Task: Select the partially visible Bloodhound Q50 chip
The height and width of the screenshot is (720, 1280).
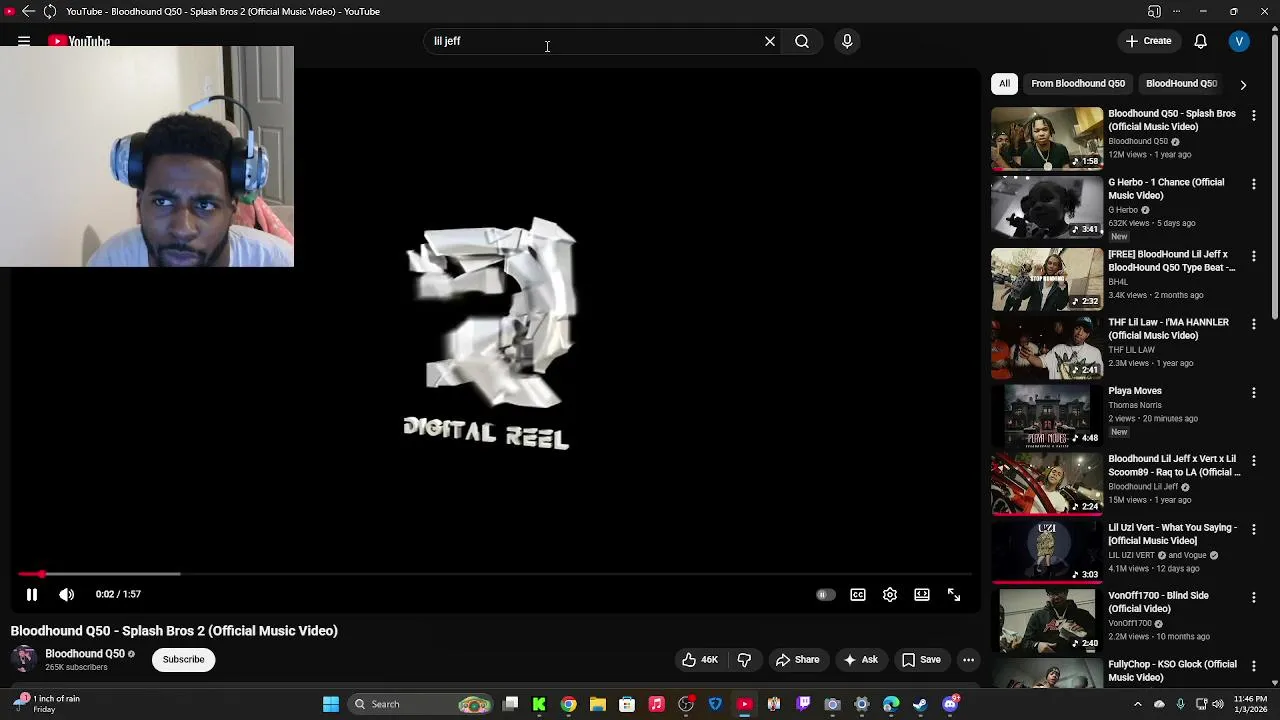Action: (1181, 84)
